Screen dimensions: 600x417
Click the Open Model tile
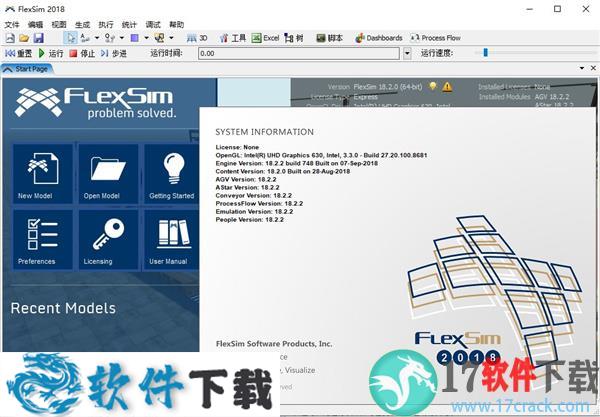tap(108, 173)
